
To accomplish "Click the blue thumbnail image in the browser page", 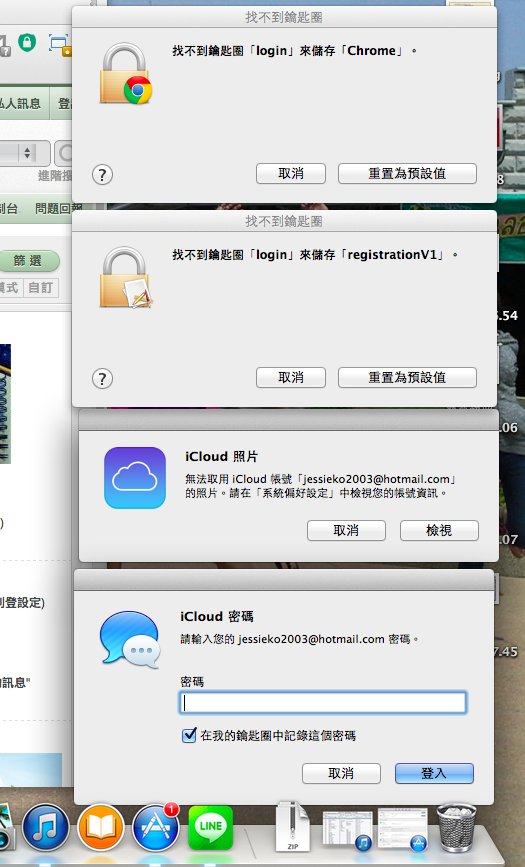I will click(x=5, y=404).
